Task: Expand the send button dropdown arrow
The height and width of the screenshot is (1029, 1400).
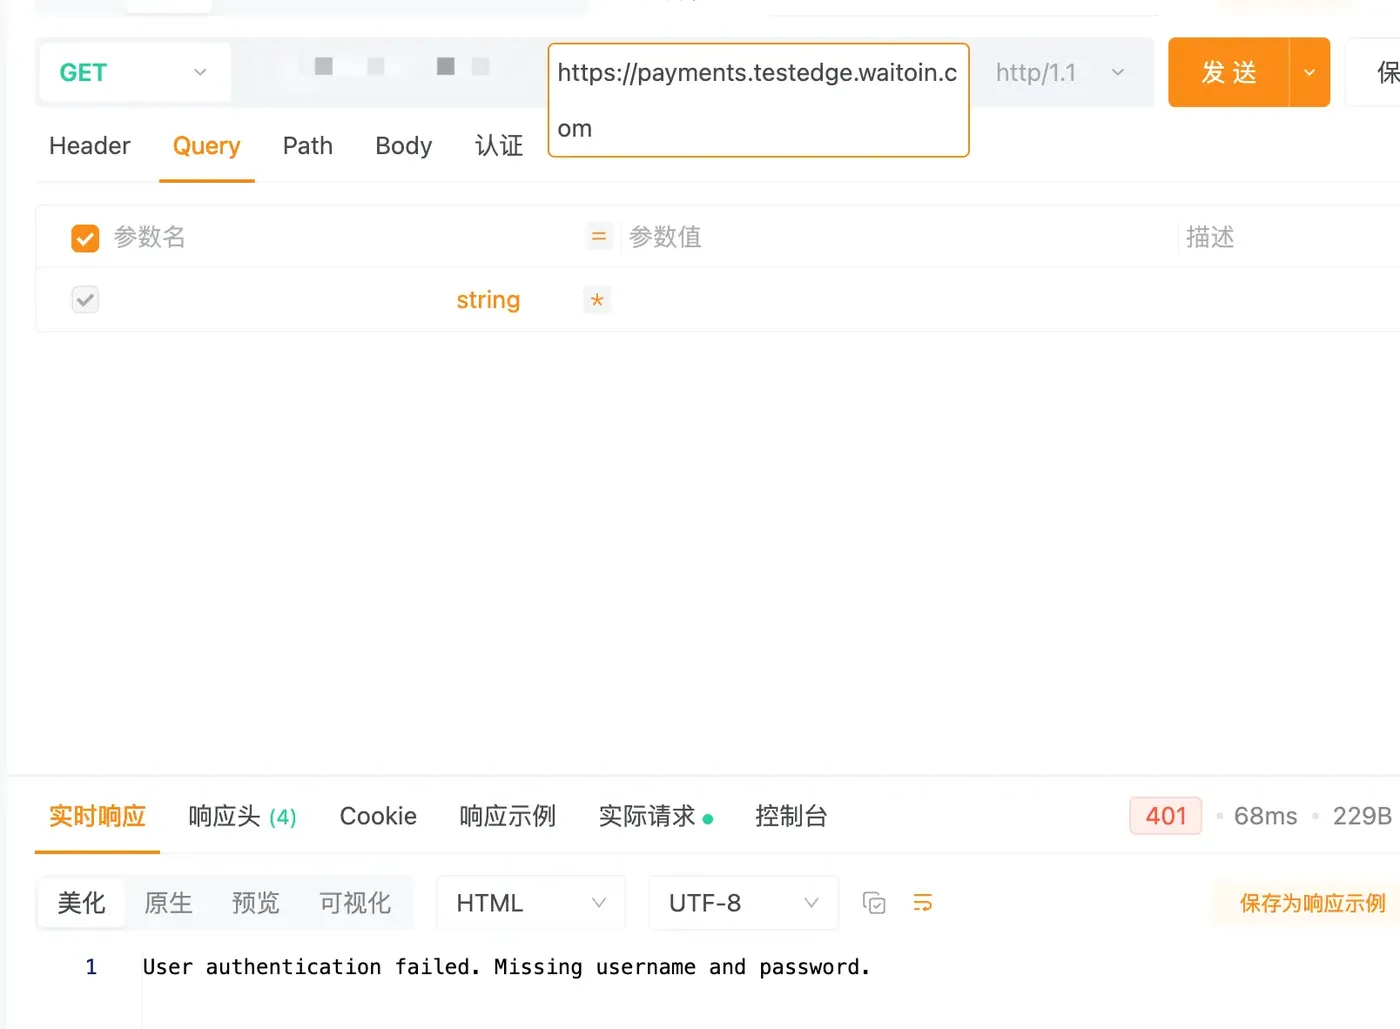Action: point(1310,73)
